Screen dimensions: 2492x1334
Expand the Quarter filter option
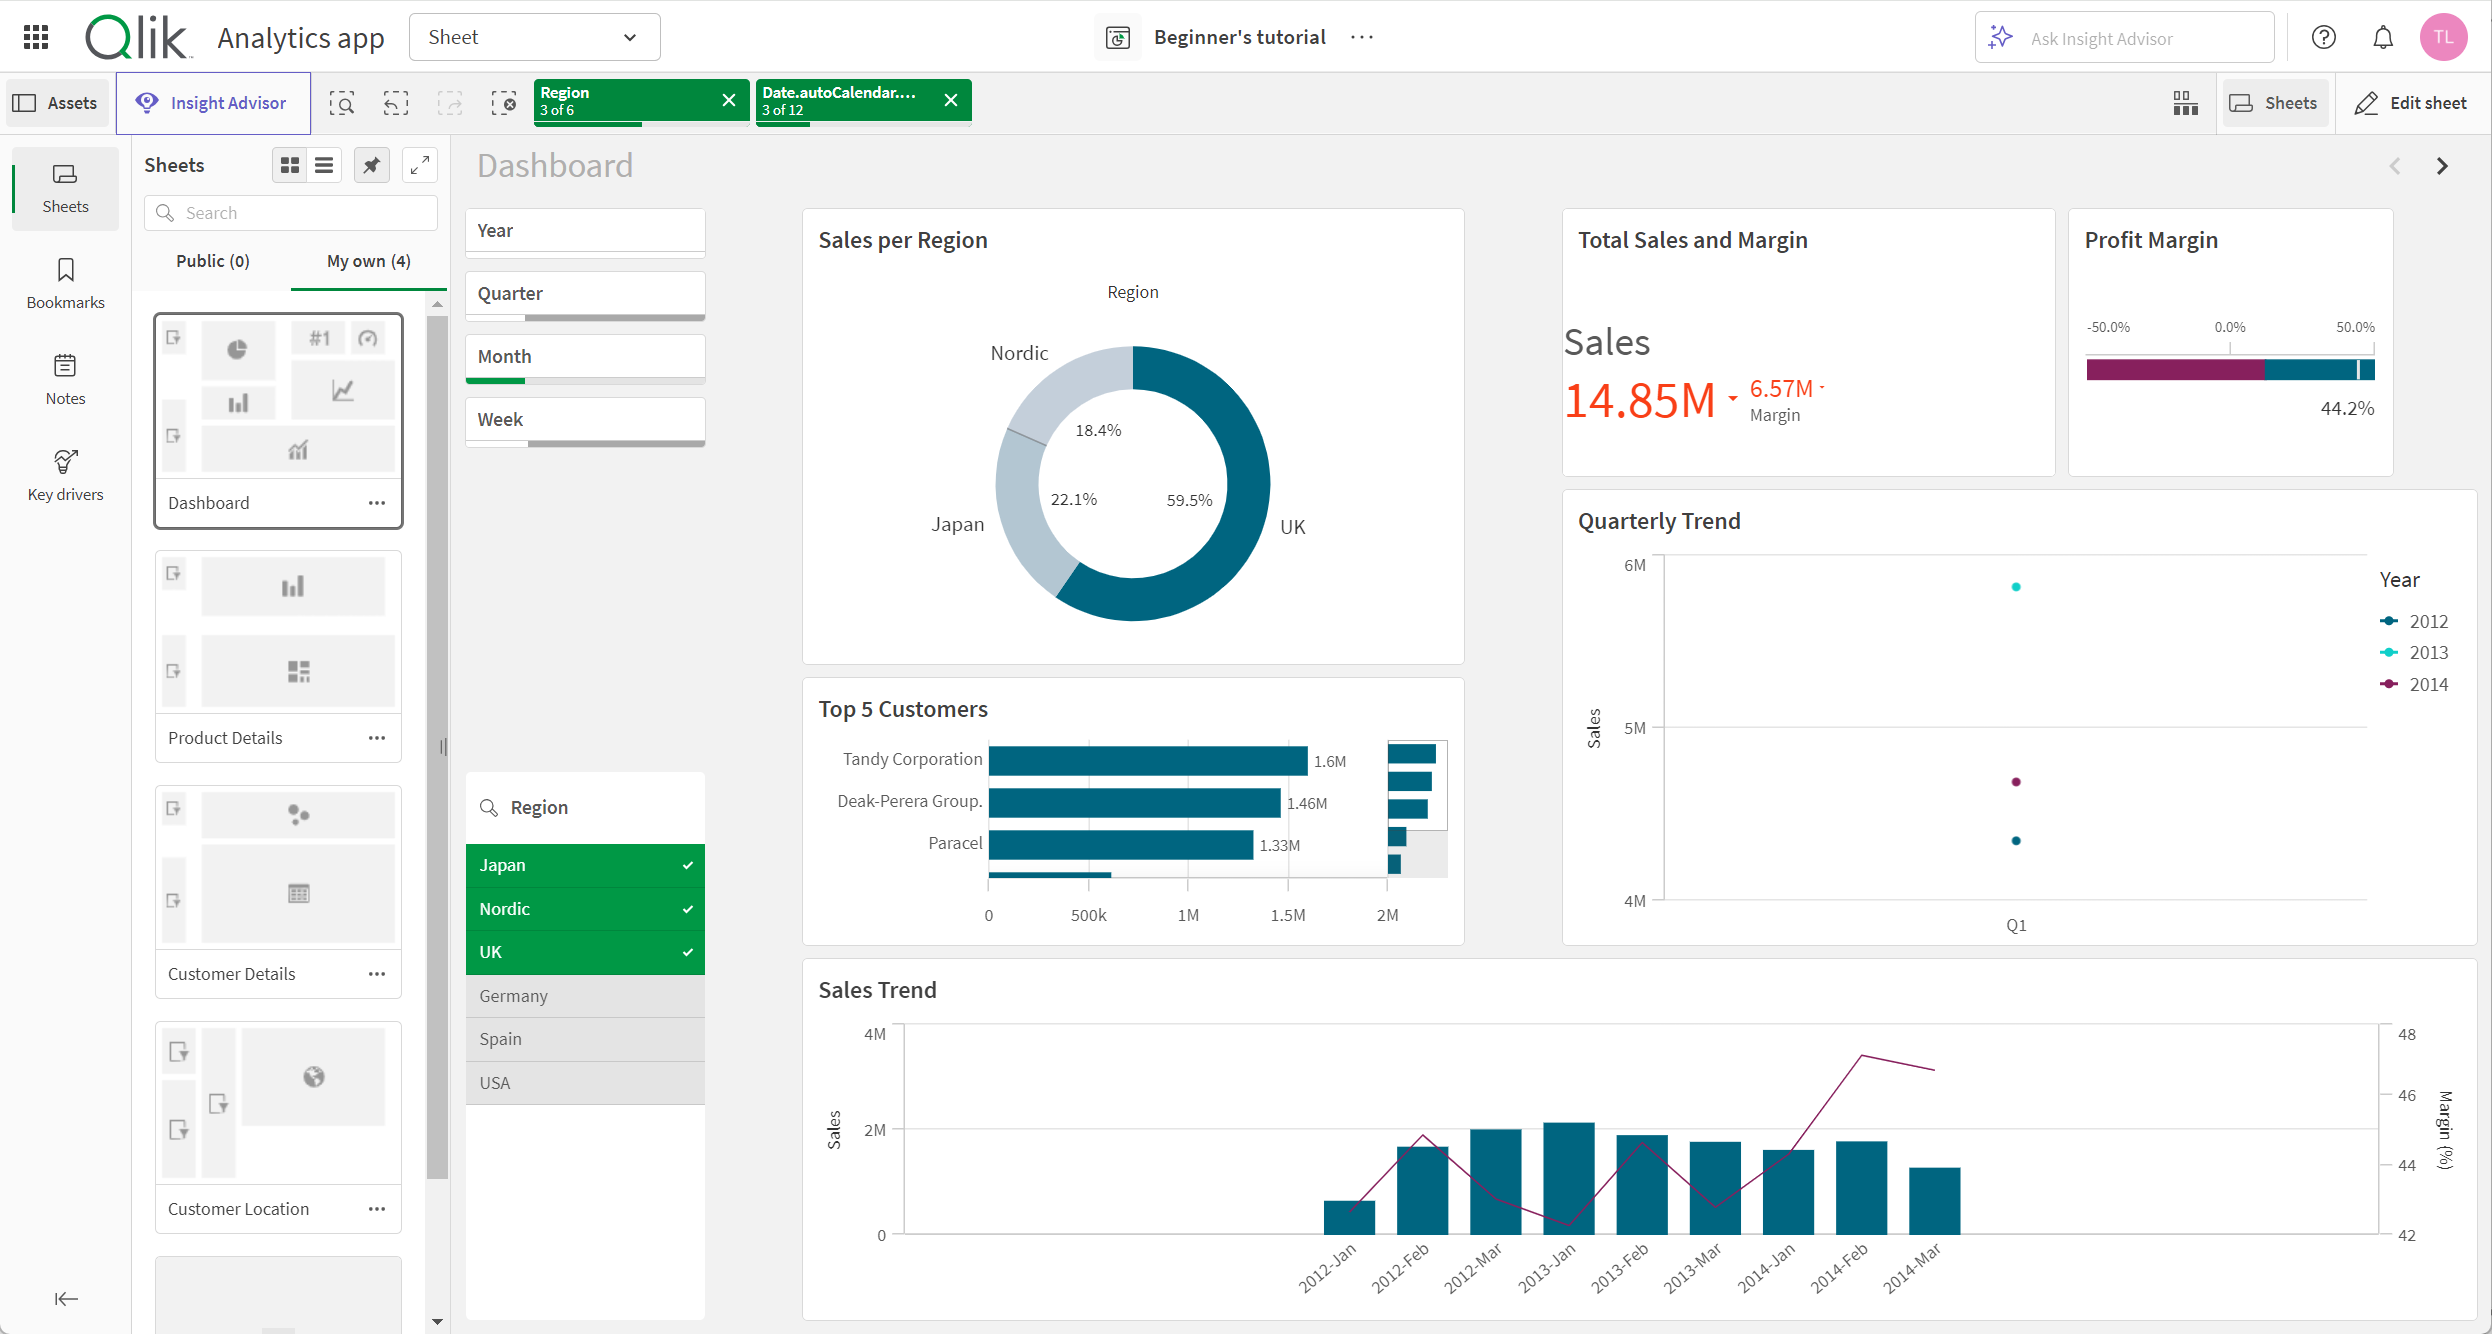[585, 292]
